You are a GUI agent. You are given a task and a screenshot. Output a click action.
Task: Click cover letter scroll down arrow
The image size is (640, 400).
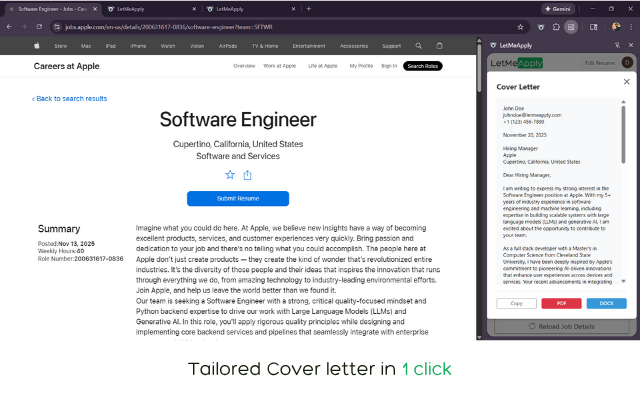pyautogui.click(x=623, y=281)
